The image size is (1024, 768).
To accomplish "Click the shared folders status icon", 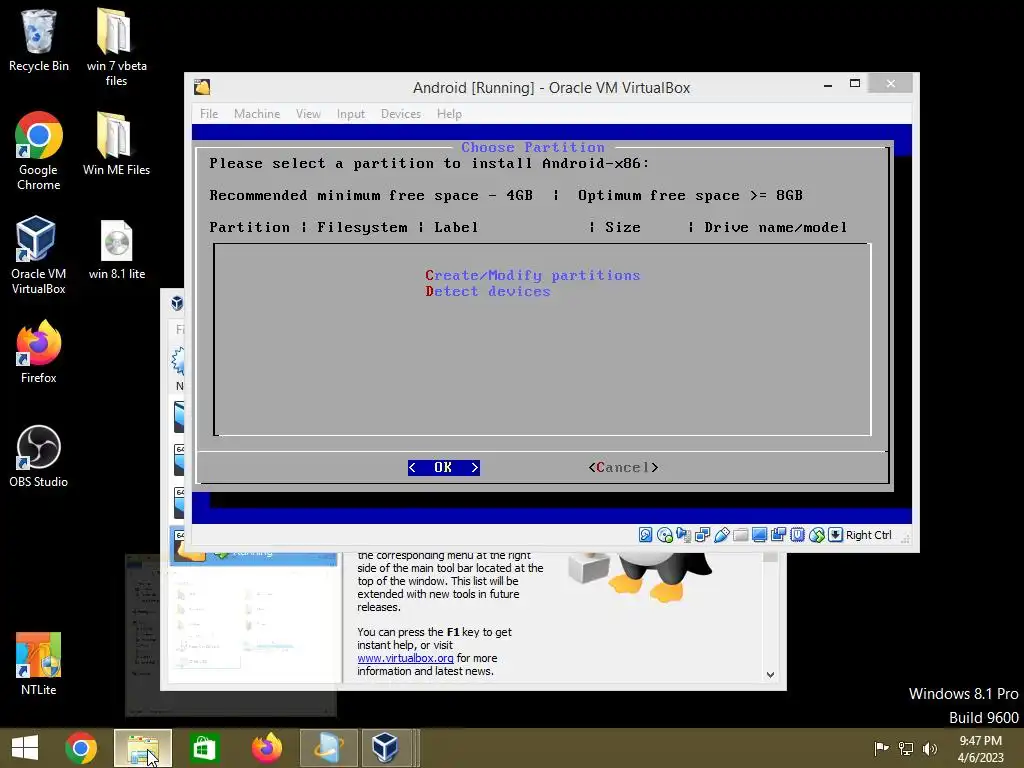I will [741, 535].
